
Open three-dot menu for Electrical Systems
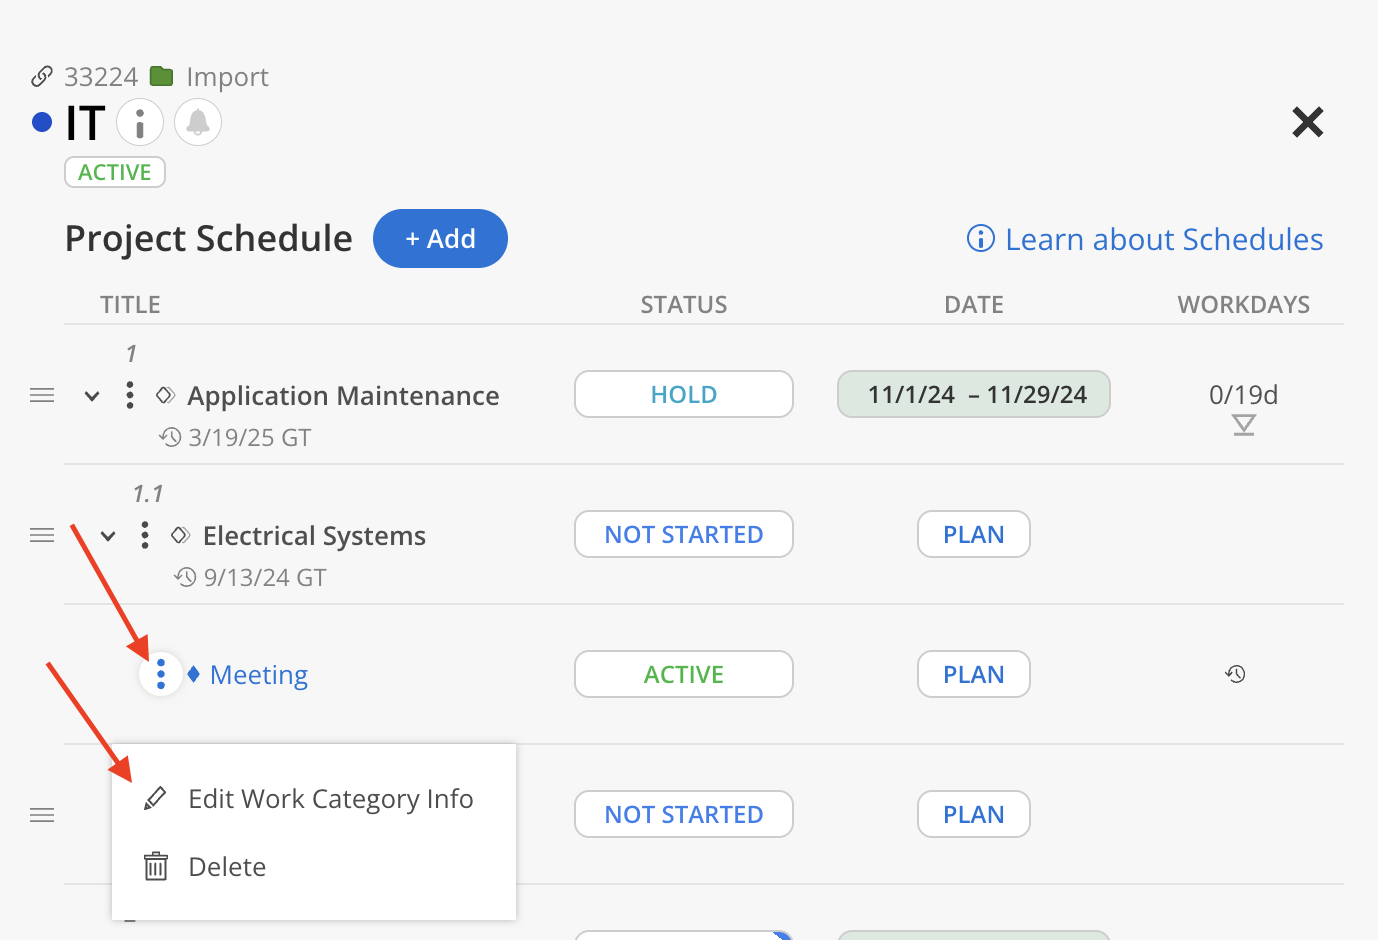point(145,535)
